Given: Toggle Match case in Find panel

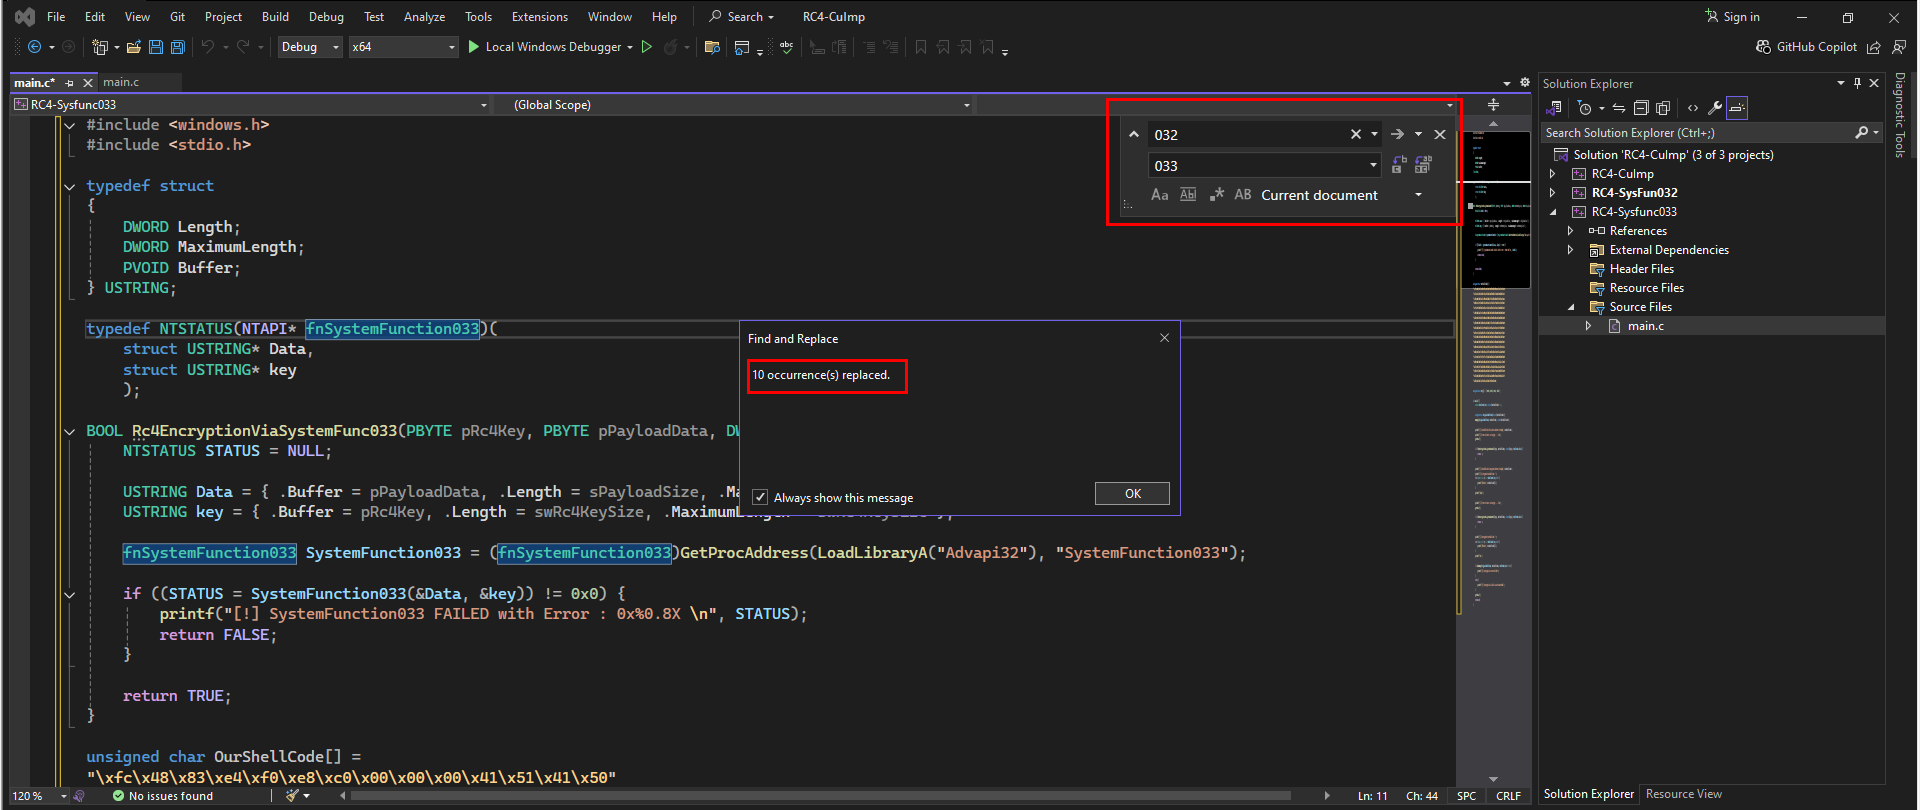Looking at the screenshot, I should pos(1159,195).
